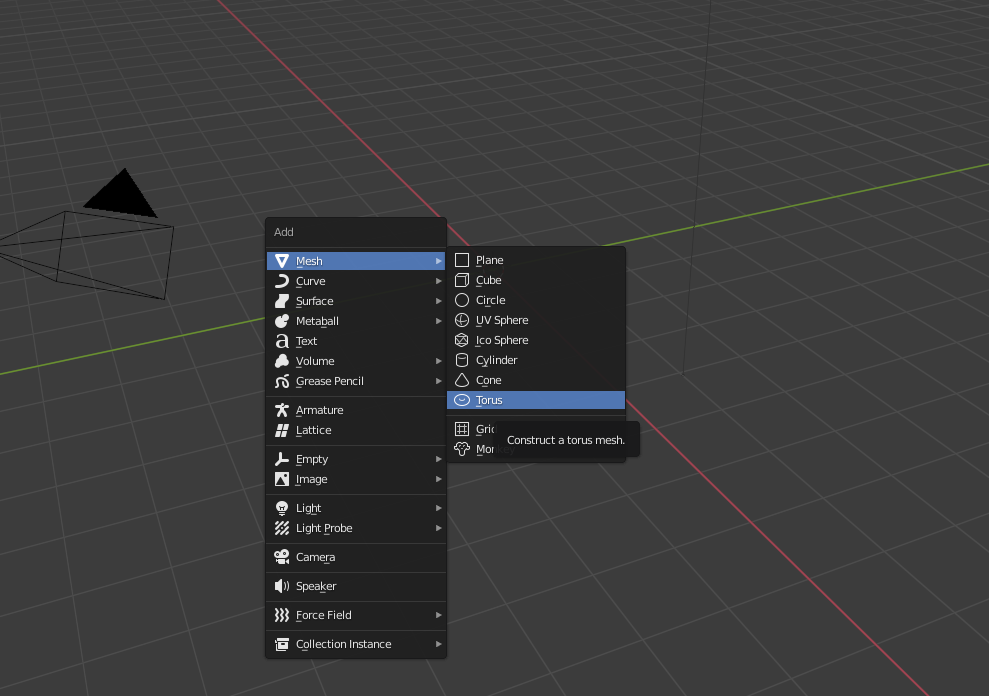The image size is (989, 696).
Task: Click the Cube icon in Mesh submenu
Action: [462, 280]
